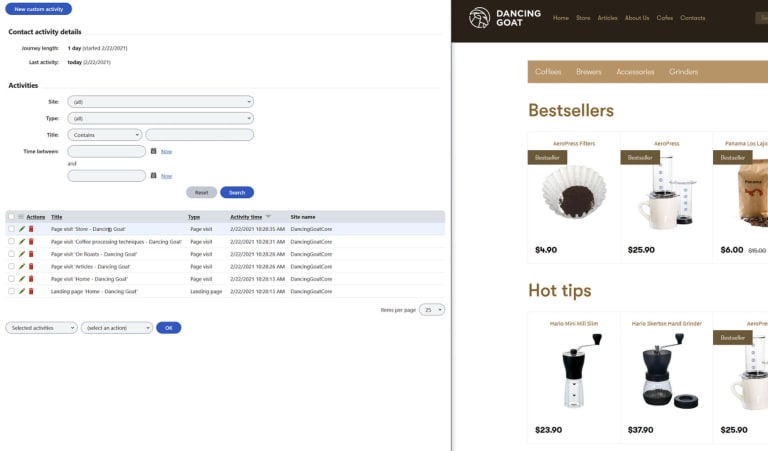Open the items per page dropdown
Viewport: 768px width, 451px height.
click(432, 310)
